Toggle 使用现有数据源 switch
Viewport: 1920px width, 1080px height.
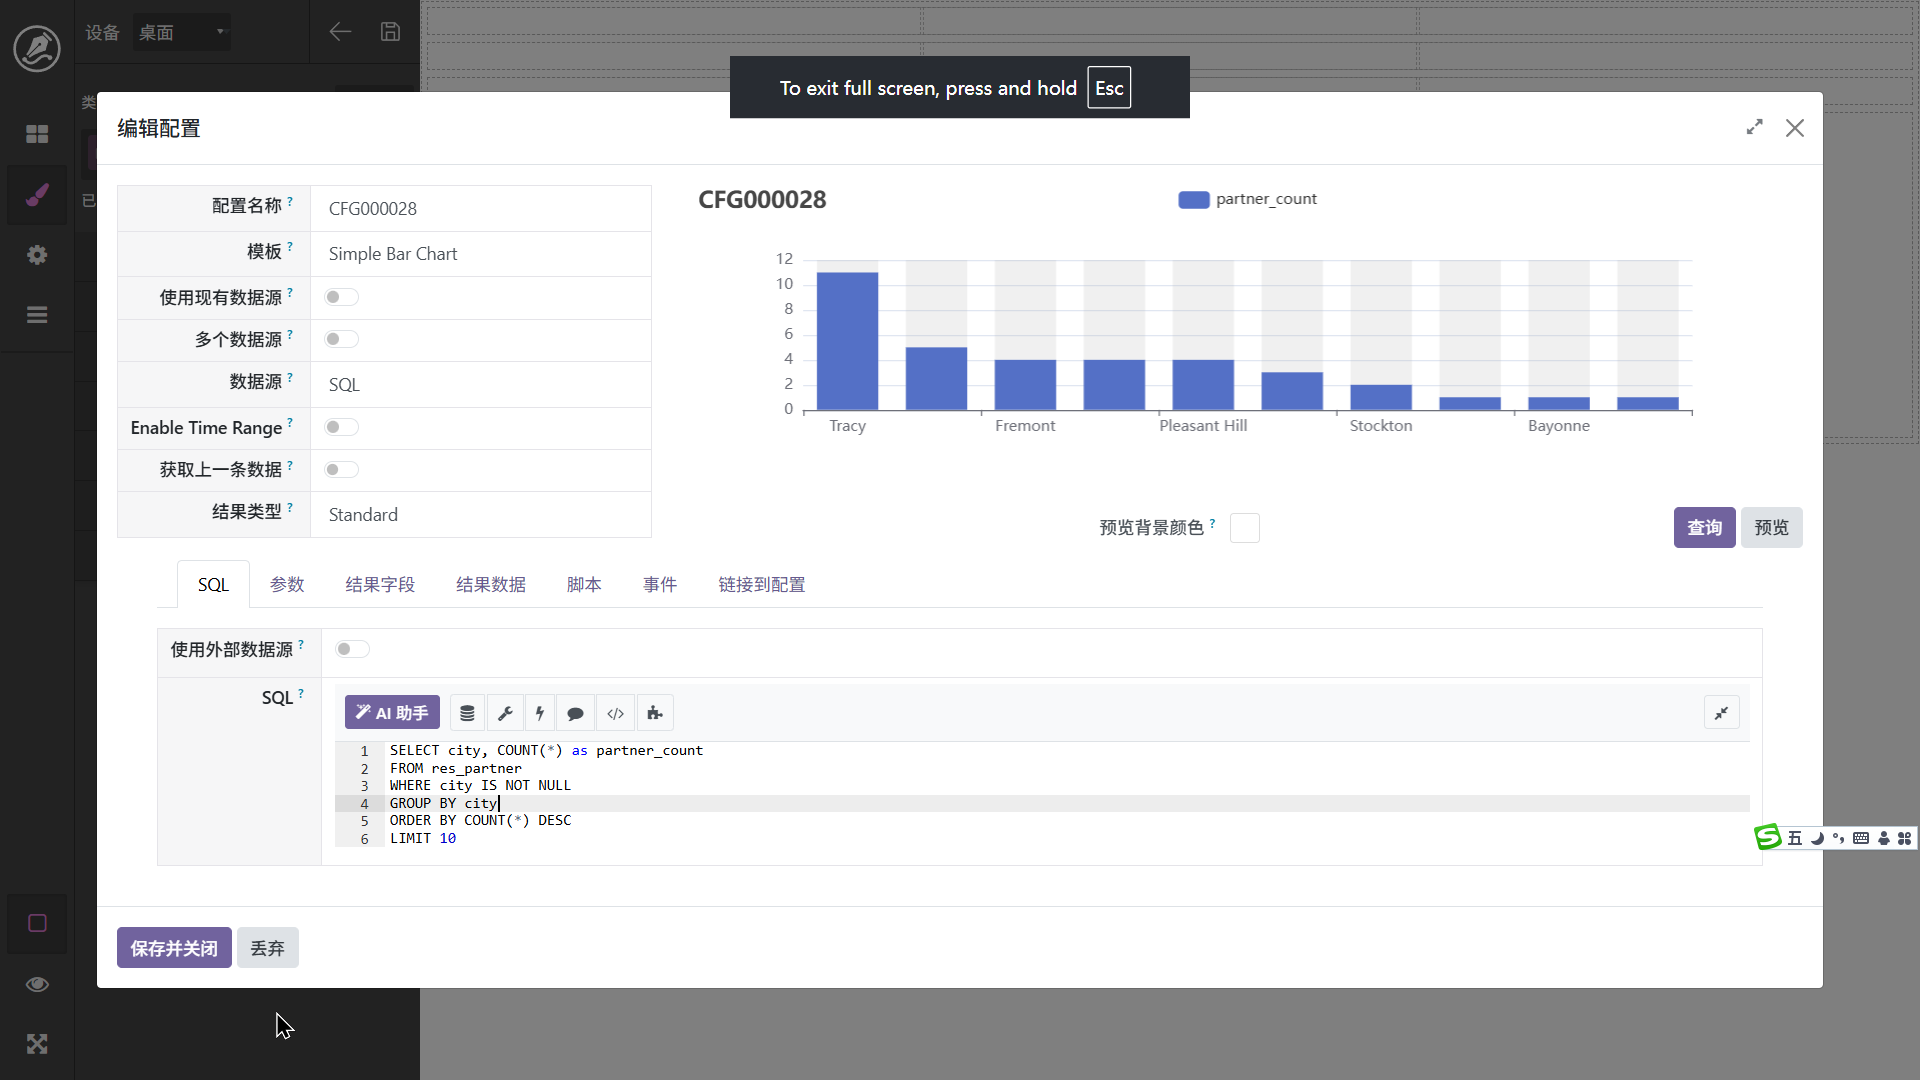pyautogui.click(x=341, y=297)
